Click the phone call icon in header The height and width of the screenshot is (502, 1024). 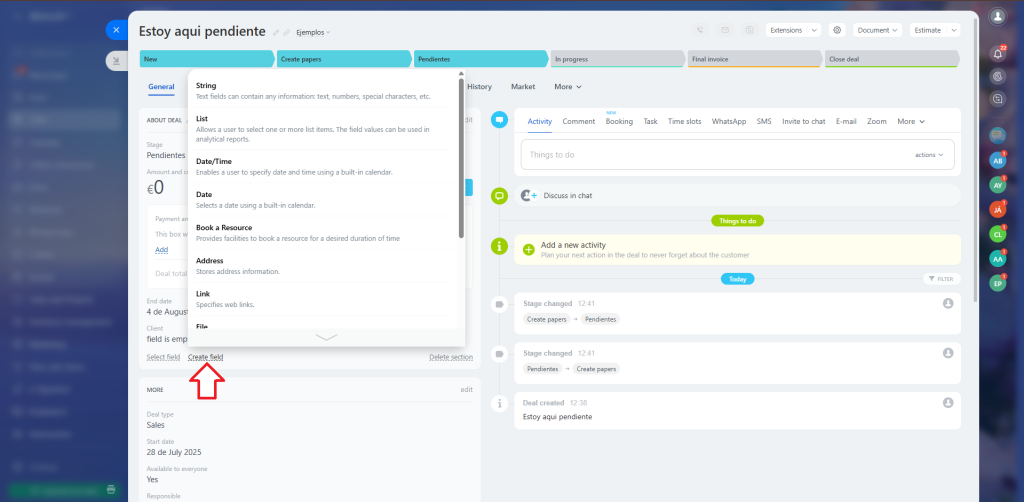click(698, 30)
